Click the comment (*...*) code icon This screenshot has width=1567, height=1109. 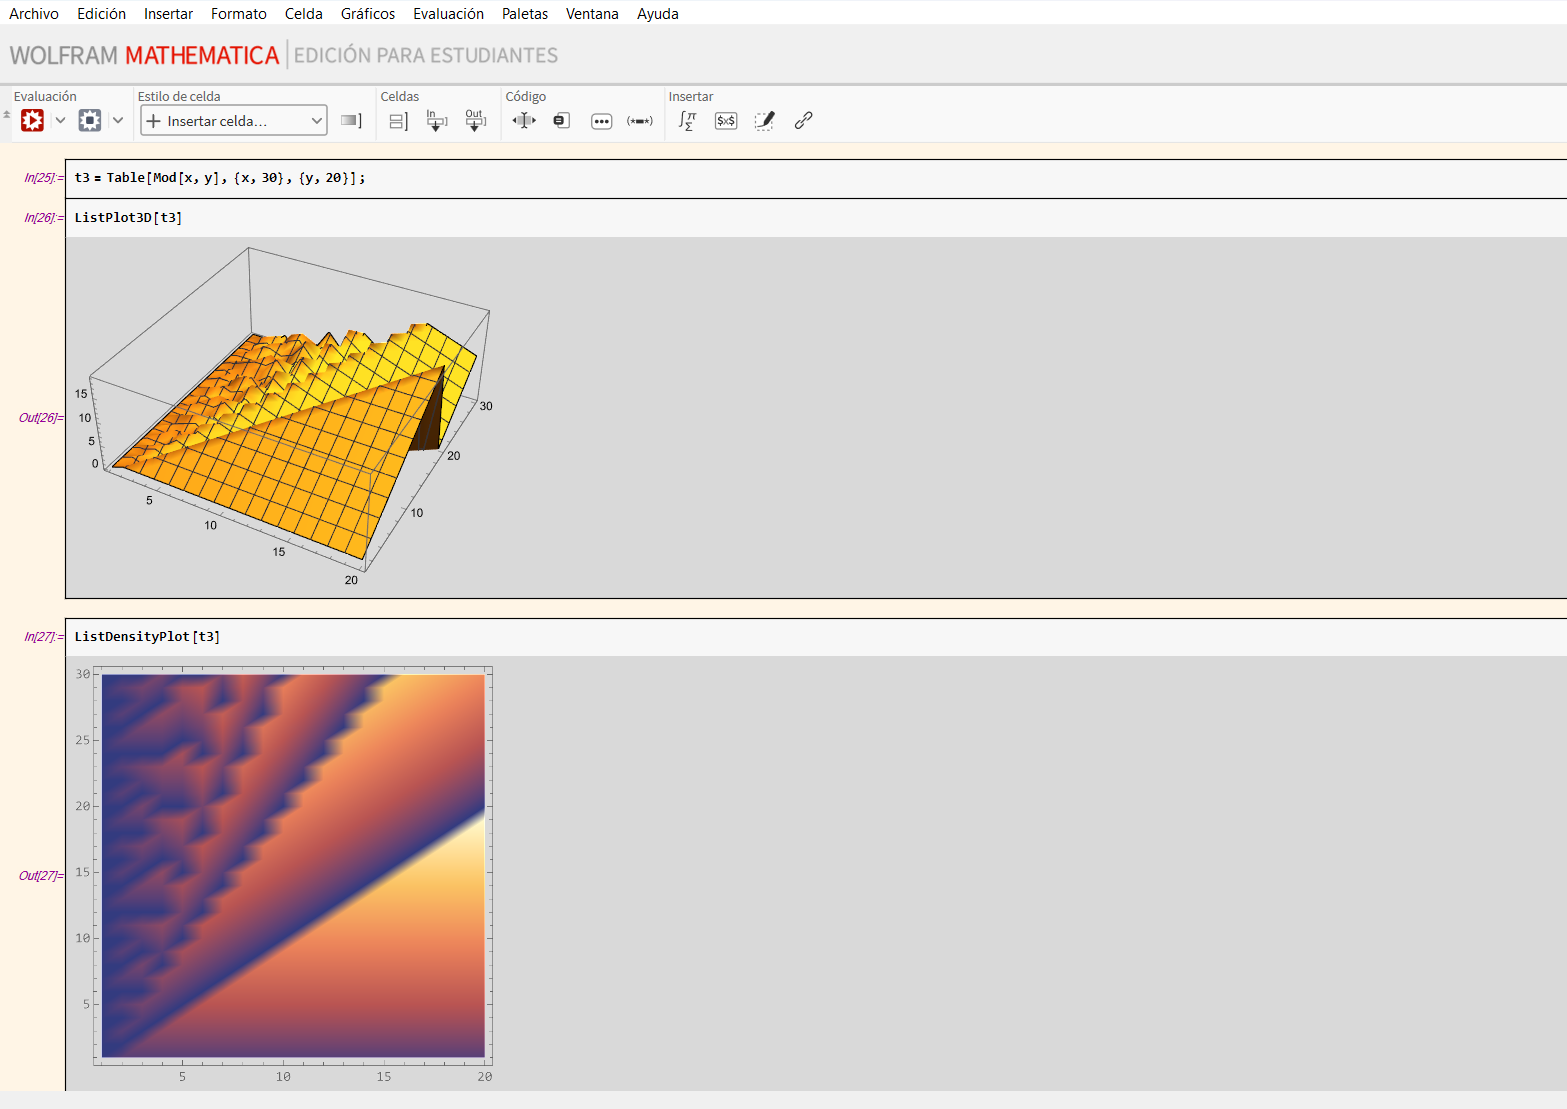pyautogui.click(x=640, y=121)
